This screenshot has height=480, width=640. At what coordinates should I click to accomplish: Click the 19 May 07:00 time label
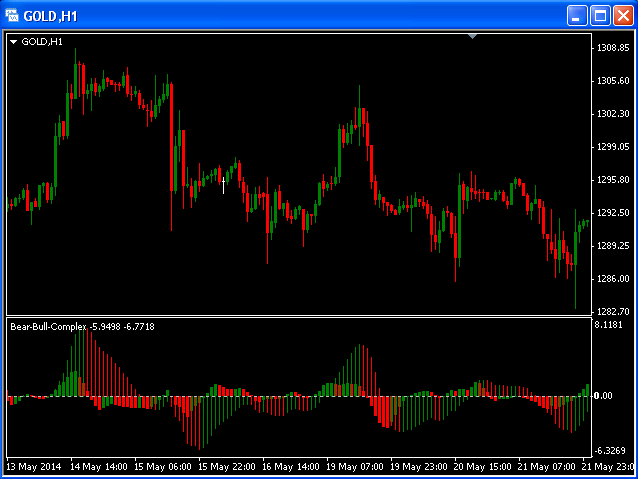click(355, 467)
